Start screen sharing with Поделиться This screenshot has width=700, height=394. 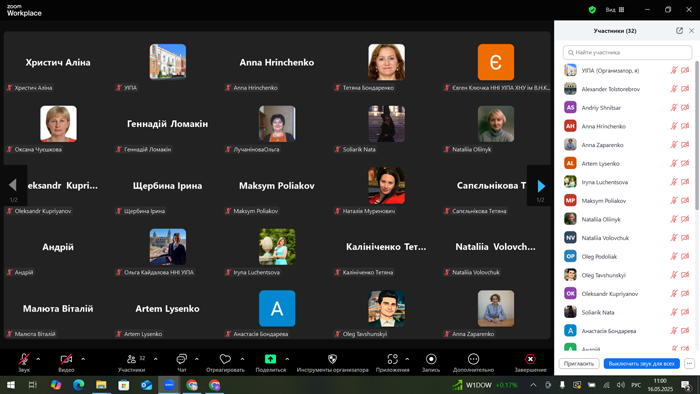pos(271,362)
